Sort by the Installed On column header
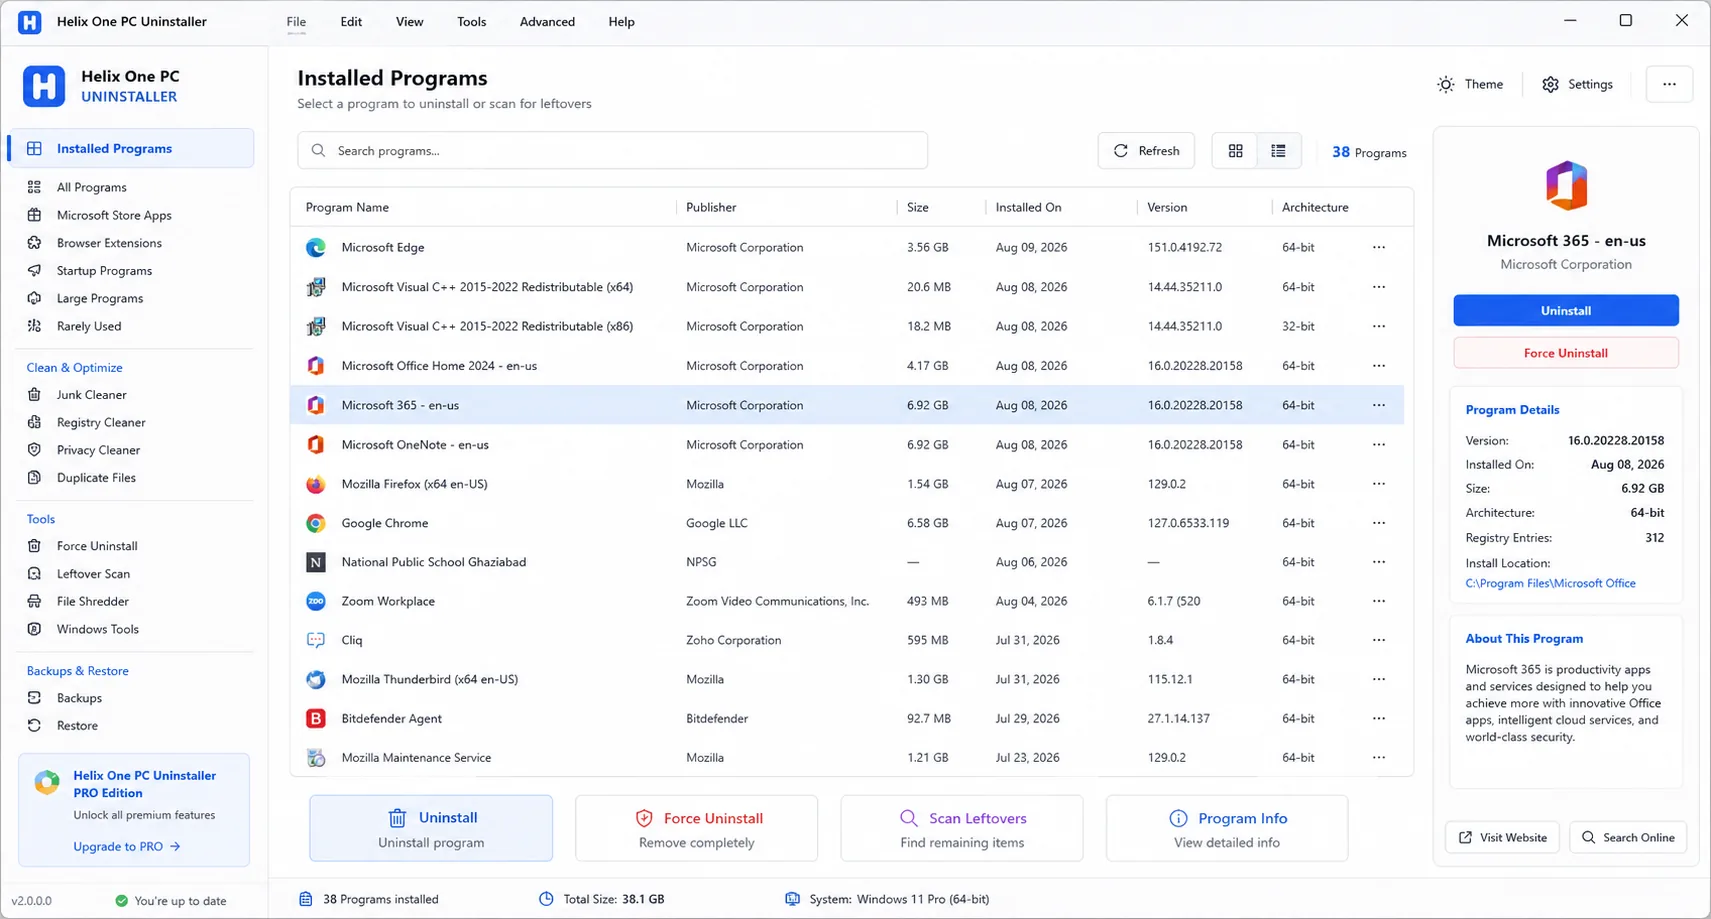The width and height of the screenshot is (1711, 919). [1028, 207]
